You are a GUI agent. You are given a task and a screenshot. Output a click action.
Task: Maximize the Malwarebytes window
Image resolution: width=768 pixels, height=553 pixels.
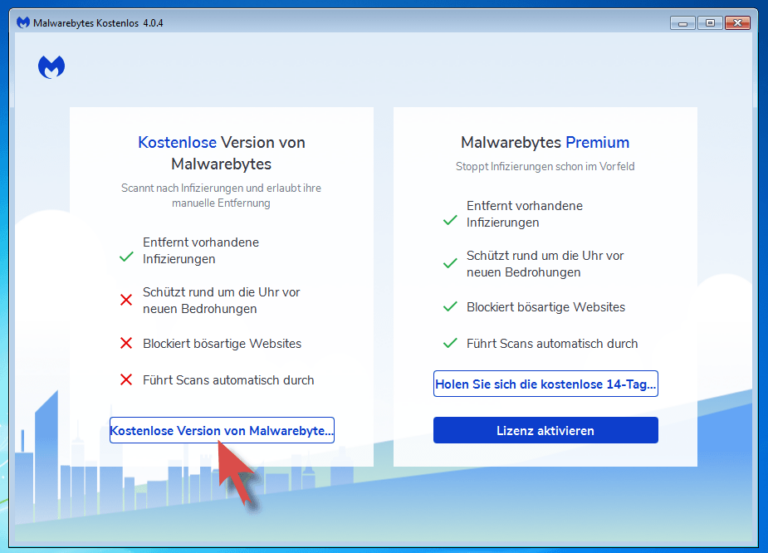(710, 23)
